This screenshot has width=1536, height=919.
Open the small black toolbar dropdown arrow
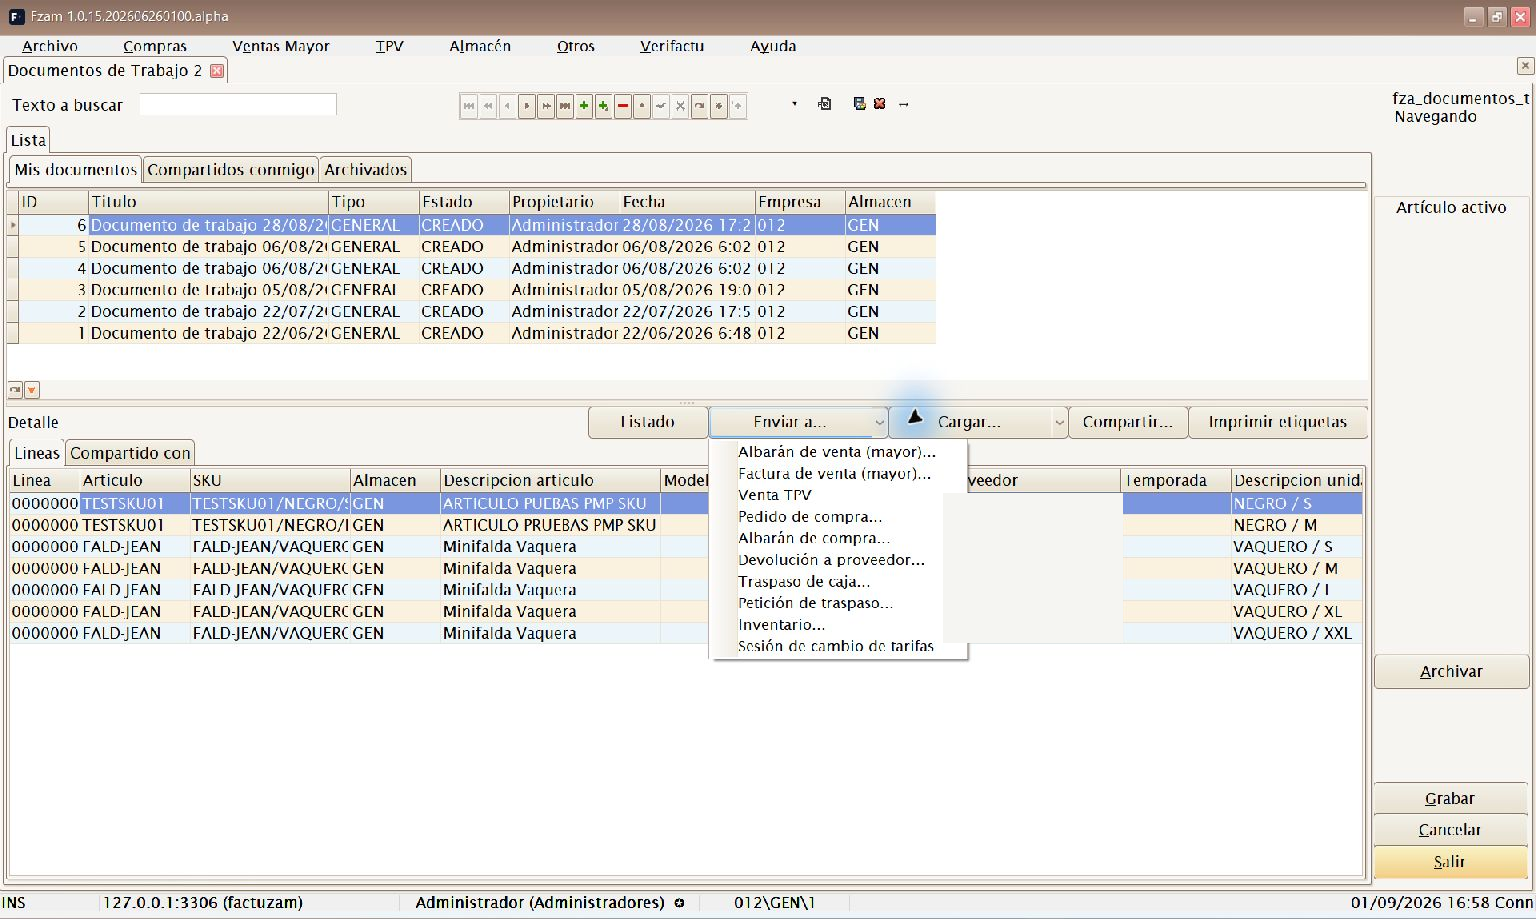click(794, 104)
